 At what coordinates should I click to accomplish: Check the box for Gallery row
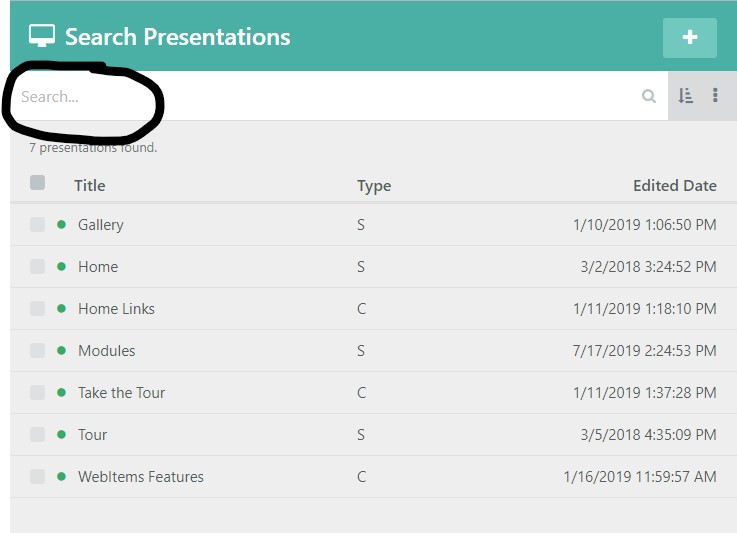[37, 225]
